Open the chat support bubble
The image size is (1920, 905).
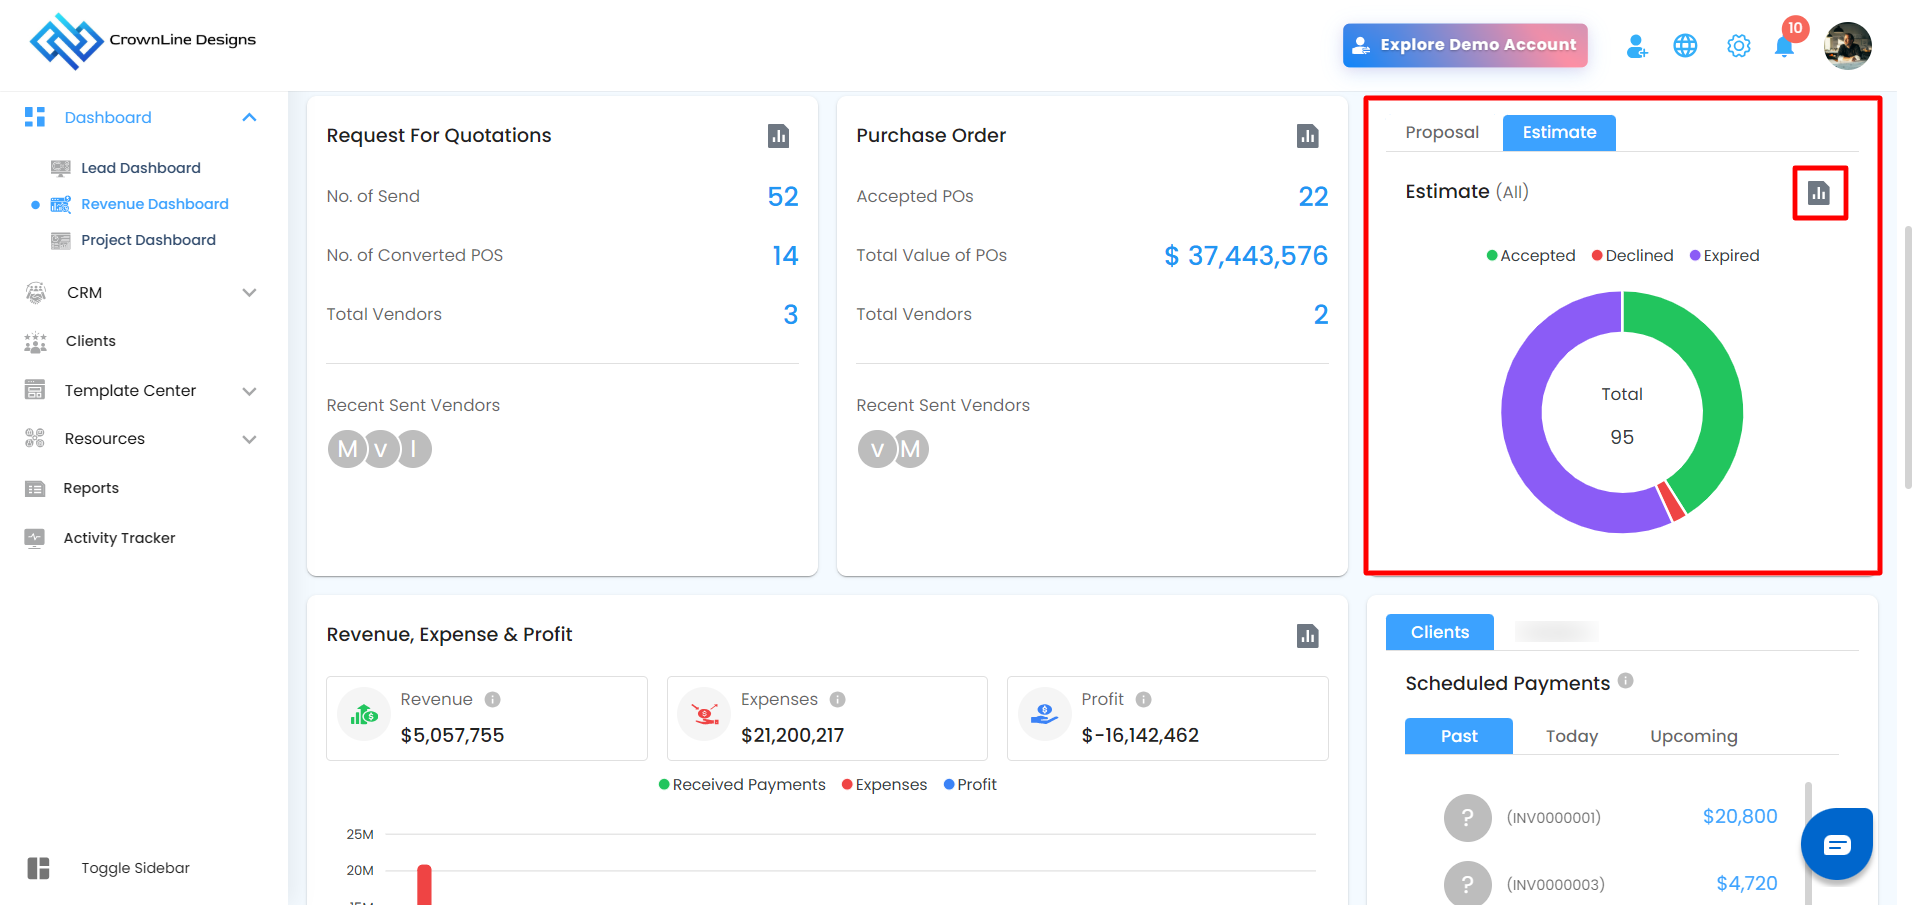click(1836, 845)
